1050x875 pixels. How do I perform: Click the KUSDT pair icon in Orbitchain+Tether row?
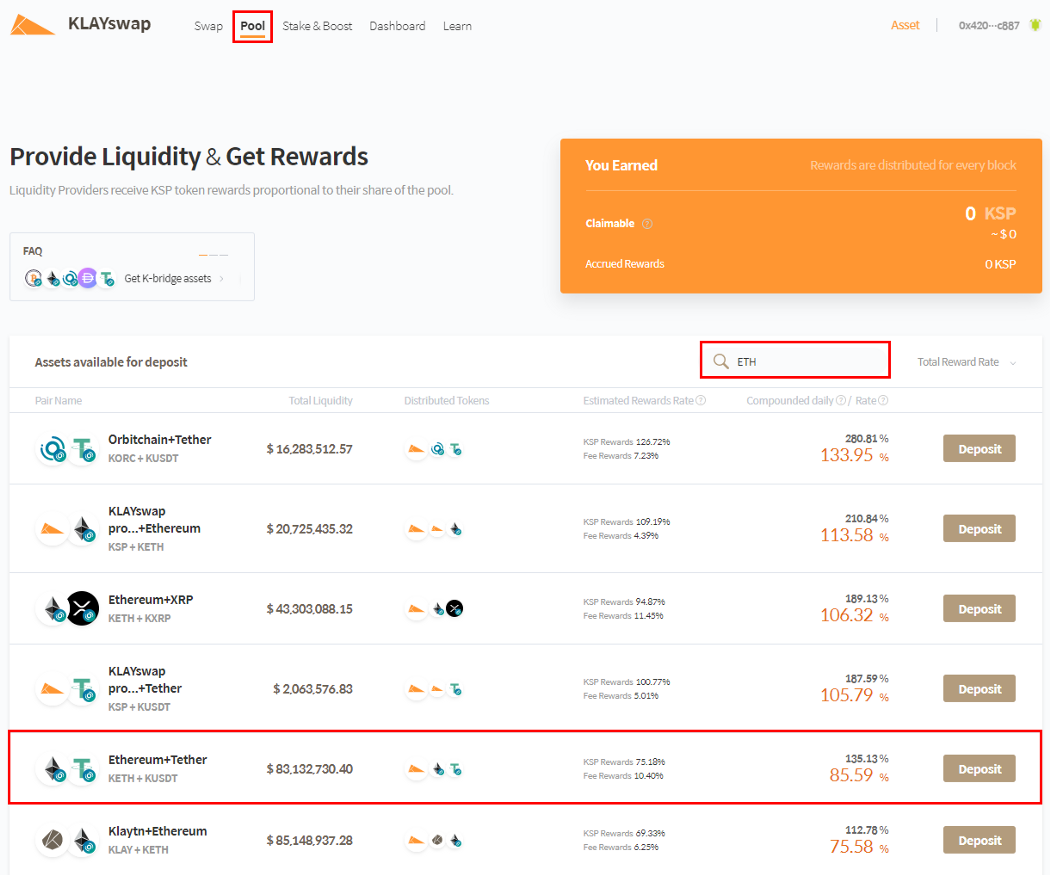click(x=83, y=449)
